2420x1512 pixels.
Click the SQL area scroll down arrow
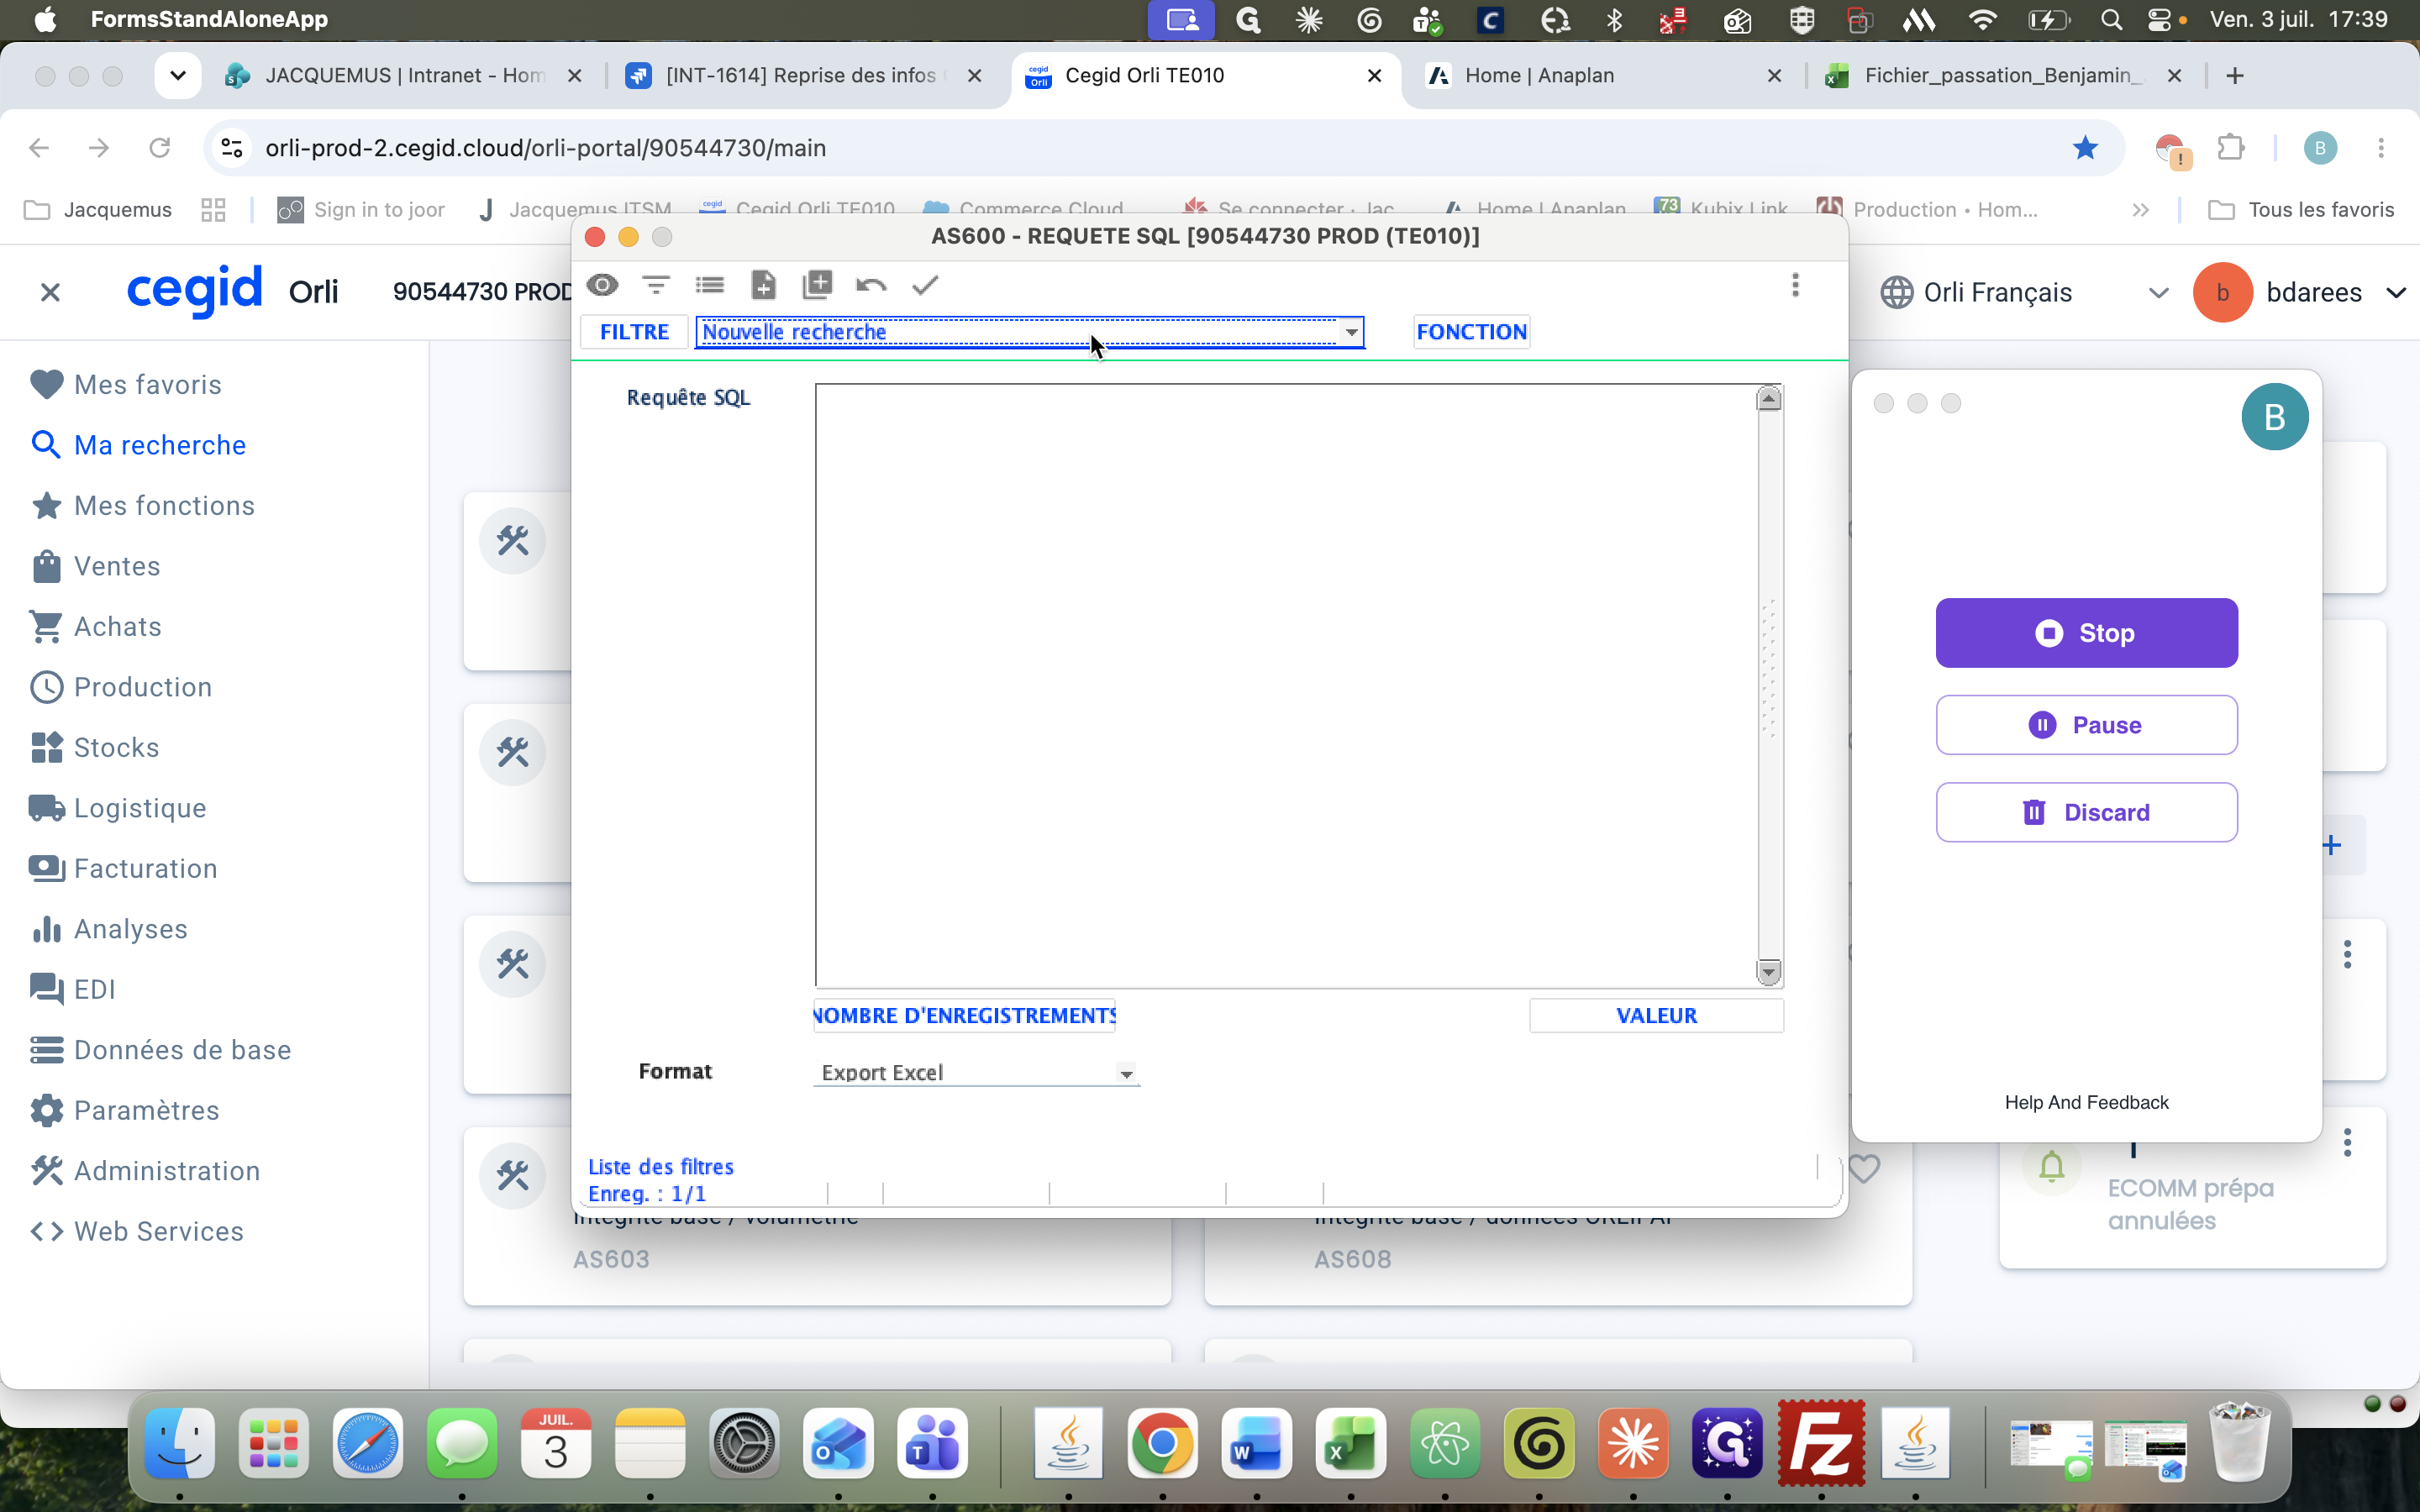click(x=1769, y=972)
